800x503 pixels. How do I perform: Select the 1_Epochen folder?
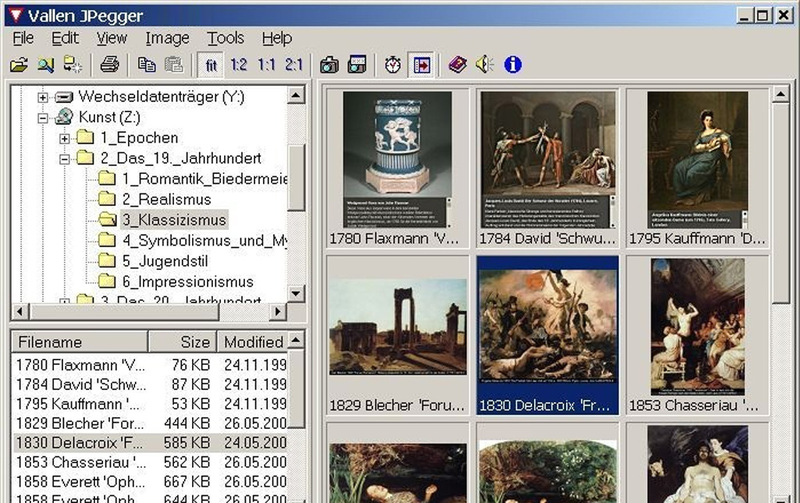139,138
